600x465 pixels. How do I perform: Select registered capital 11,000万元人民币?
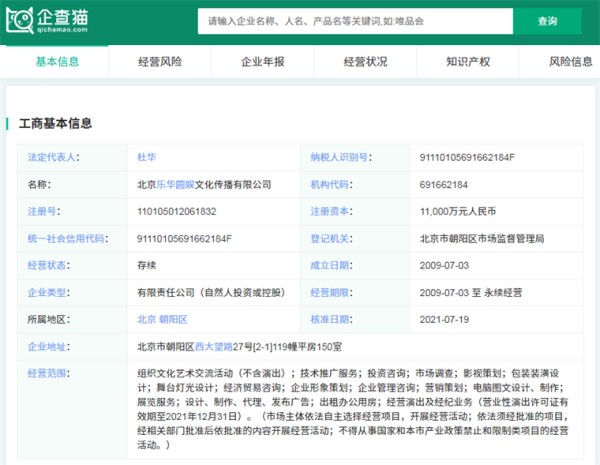458,211
